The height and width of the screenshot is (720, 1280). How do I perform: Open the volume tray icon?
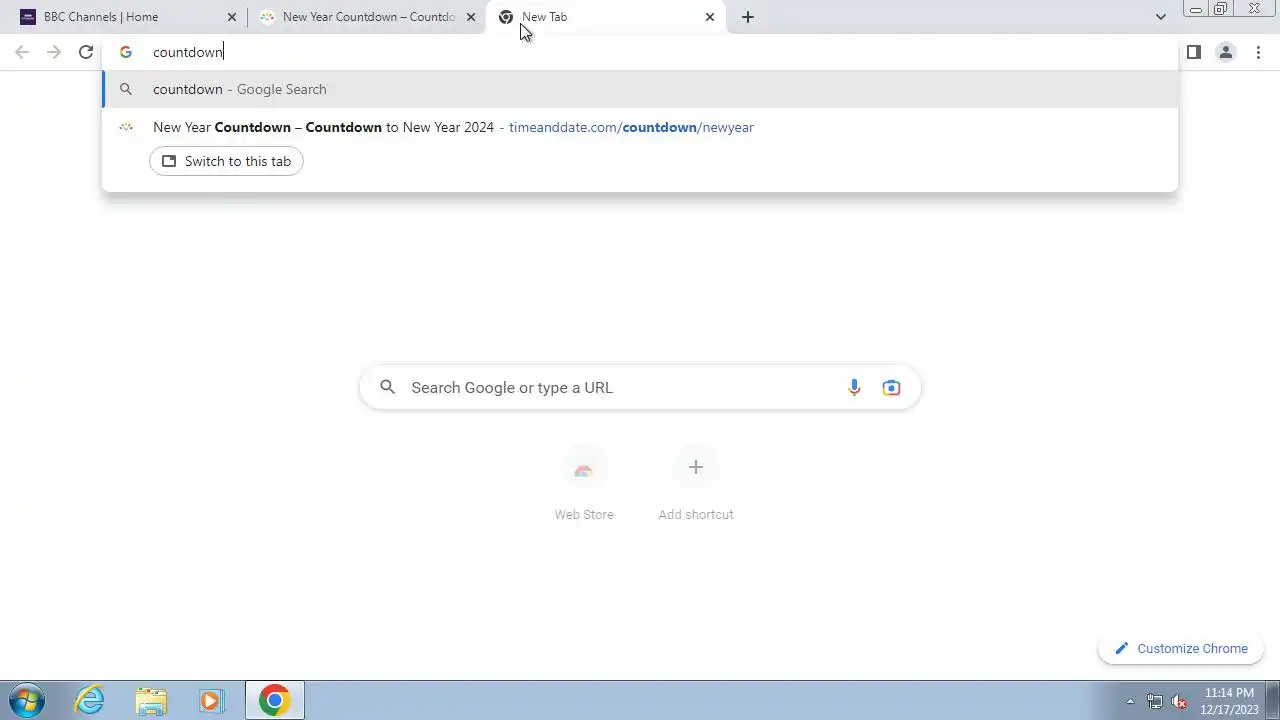pos(1180,701)
